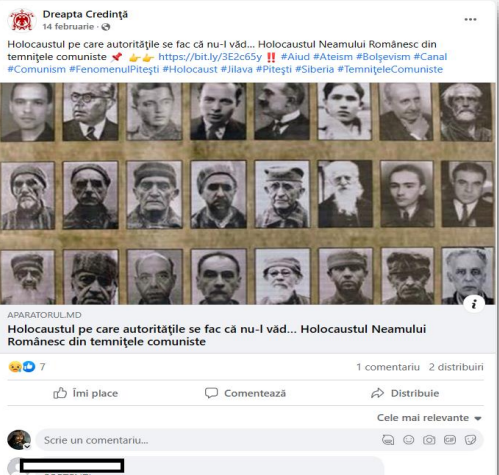Switch commenting profile via avatar arrow

point(27,447)
